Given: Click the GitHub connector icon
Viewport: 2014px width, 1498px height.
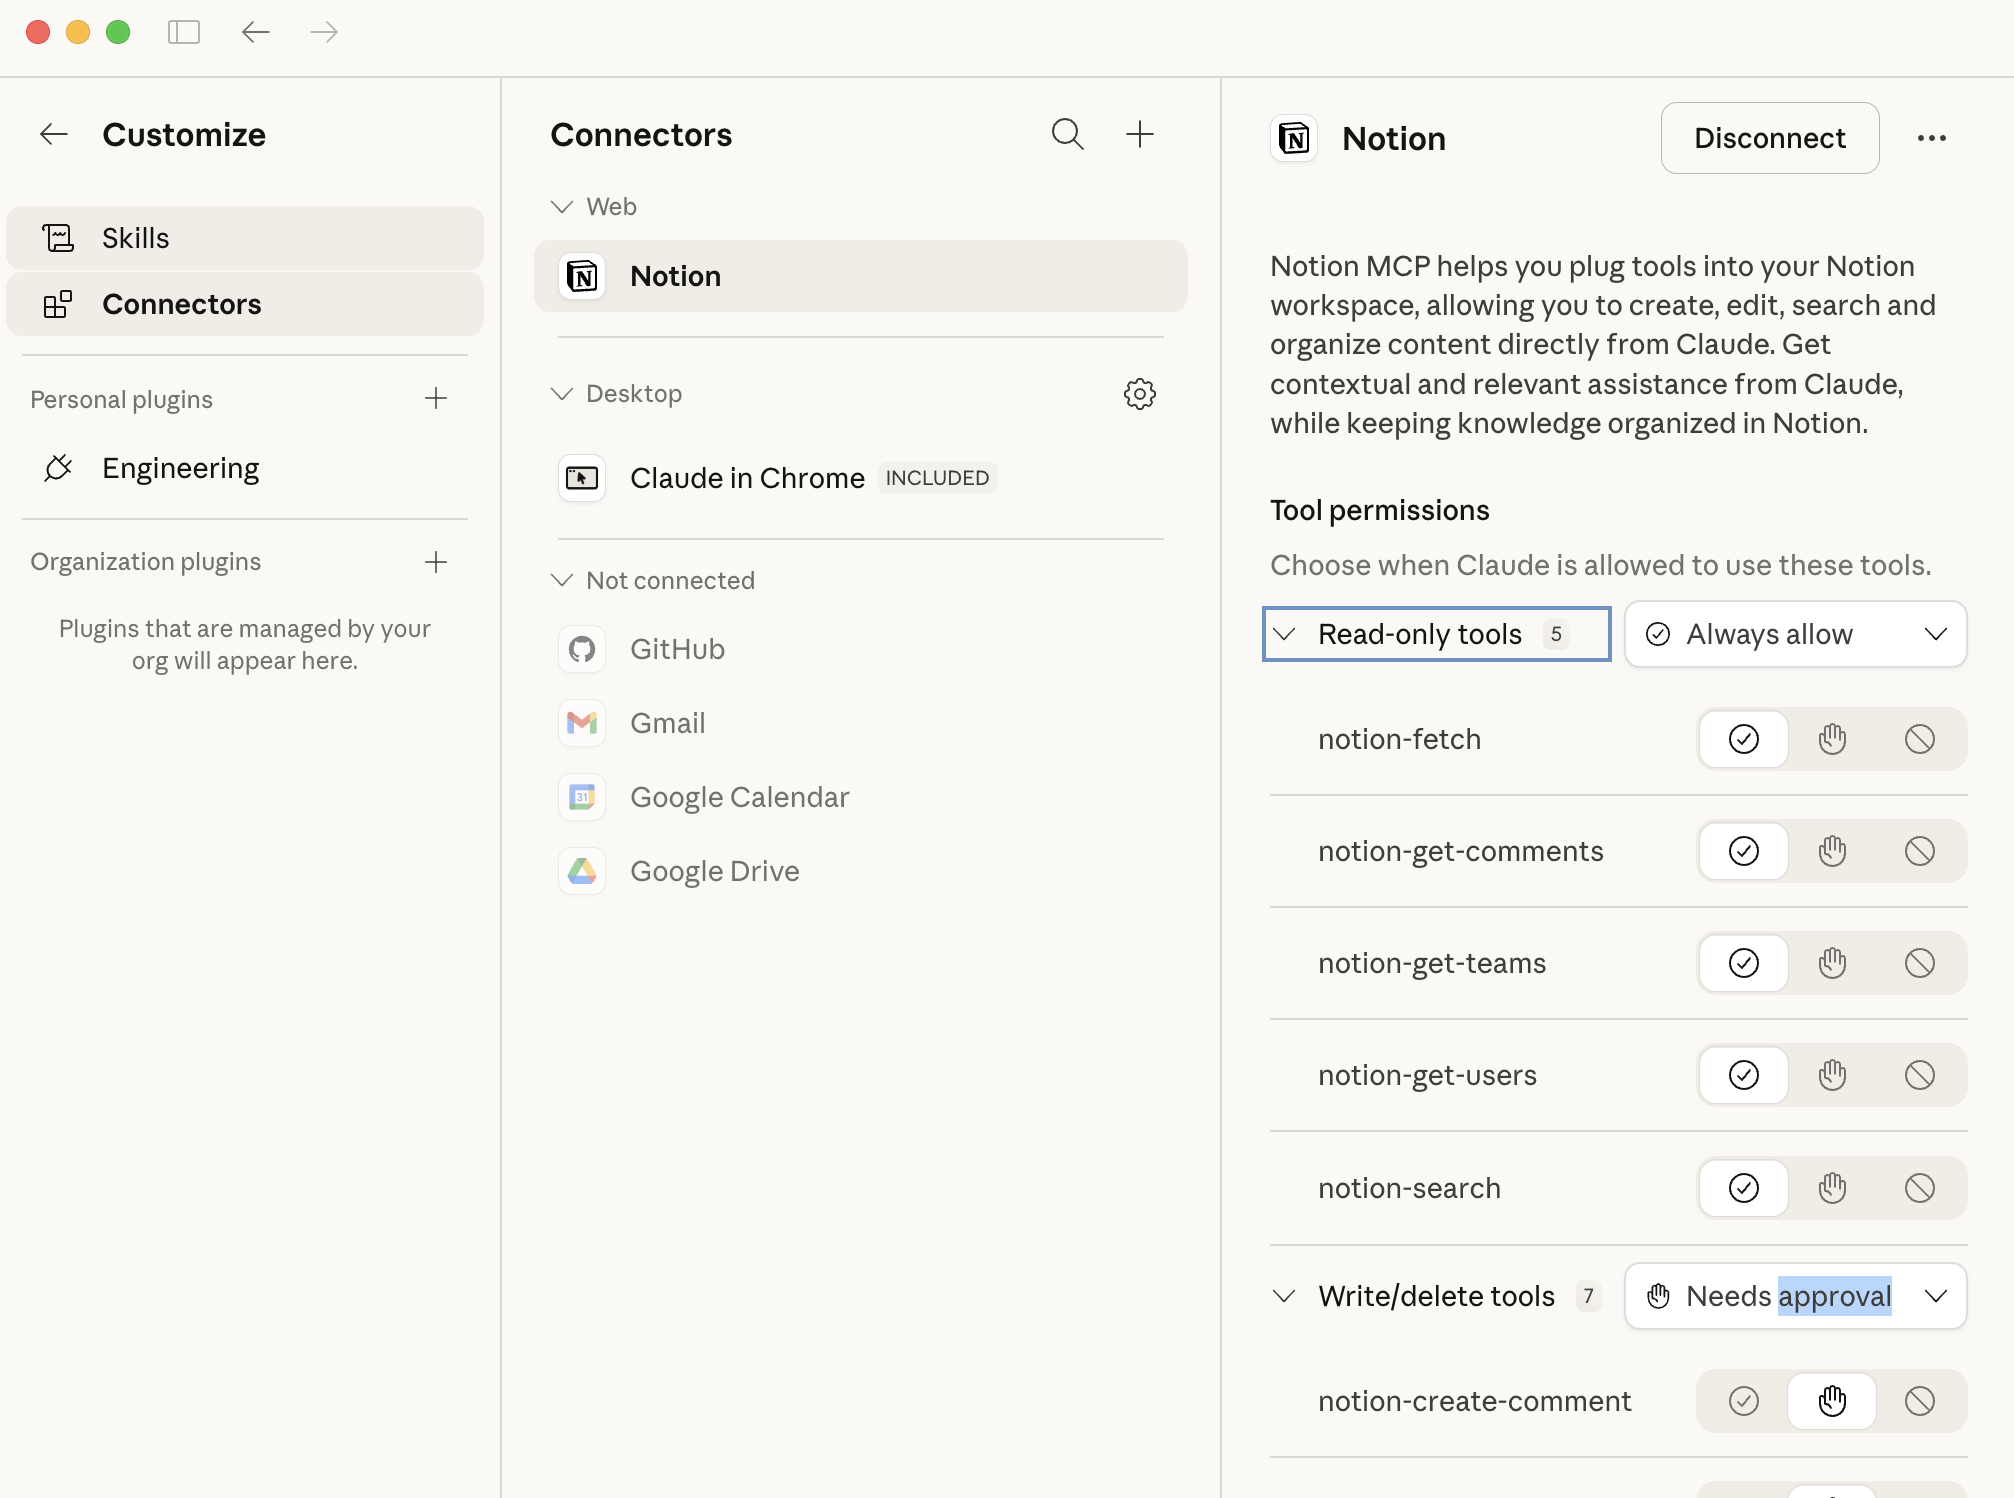Looking at the screenshot, I should point(582,649).
